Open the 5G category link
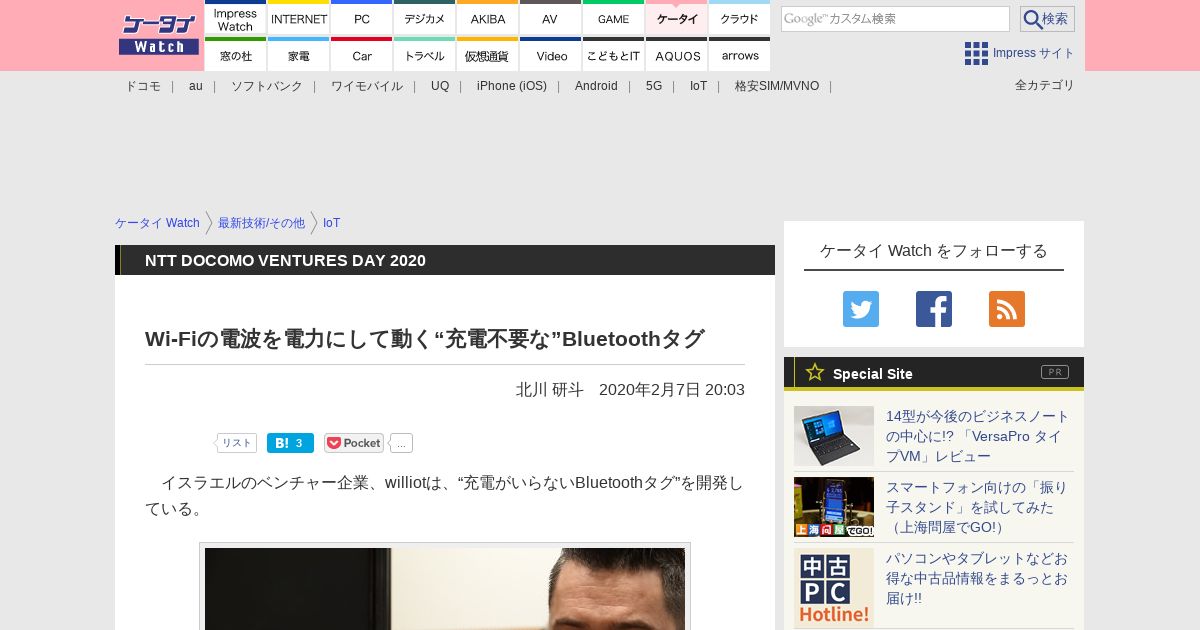This screenshot has width=1200, height=630. tap(654, 86)
